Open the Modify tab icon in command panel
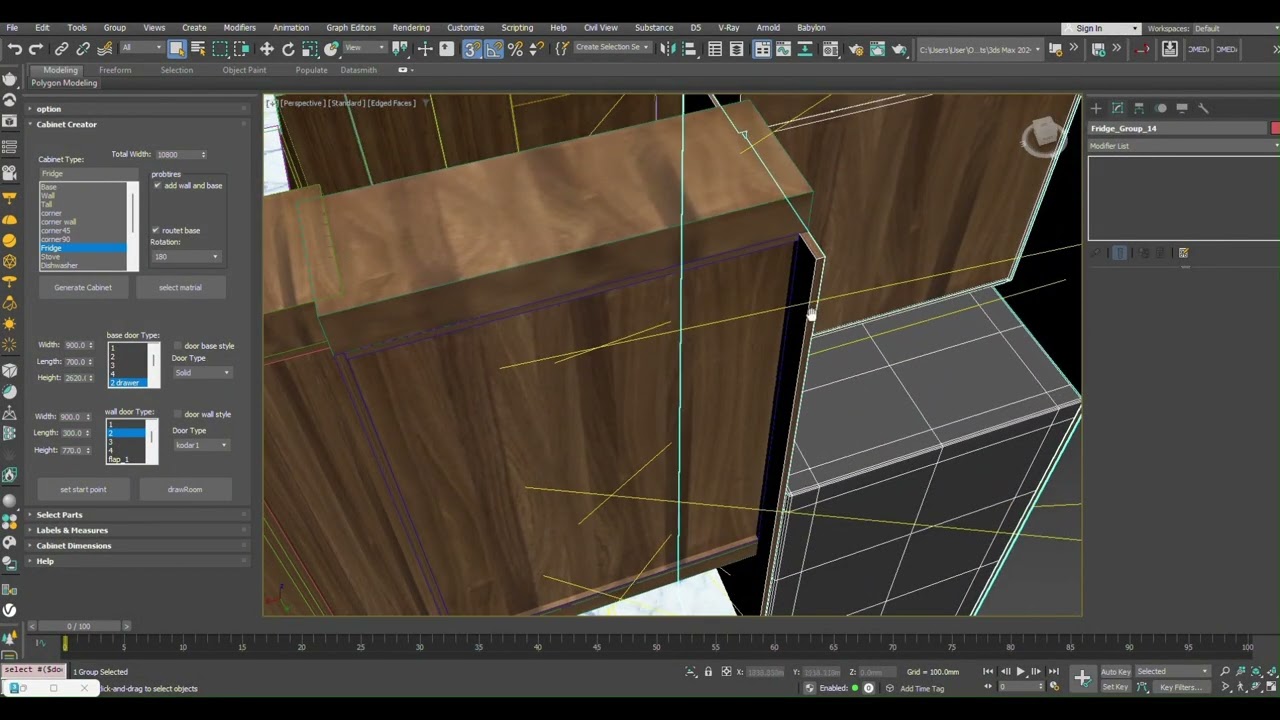 pyautogui.click(x=1117, y=108)
